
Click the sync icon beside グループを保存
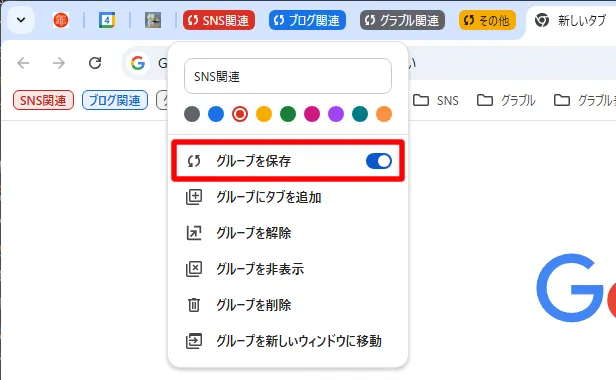point(194,161)
